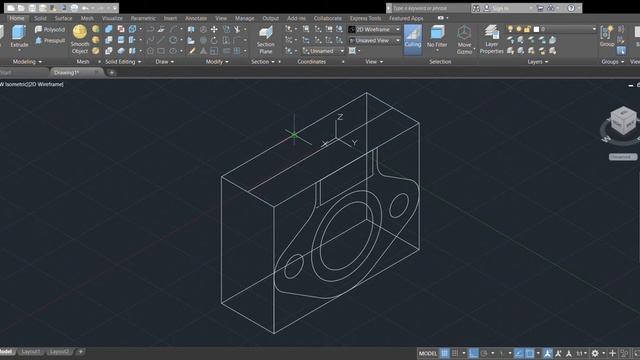Click the Move tool in Modify panel
The height and width of the screenshot is (360, 640).
pos(214,29)
